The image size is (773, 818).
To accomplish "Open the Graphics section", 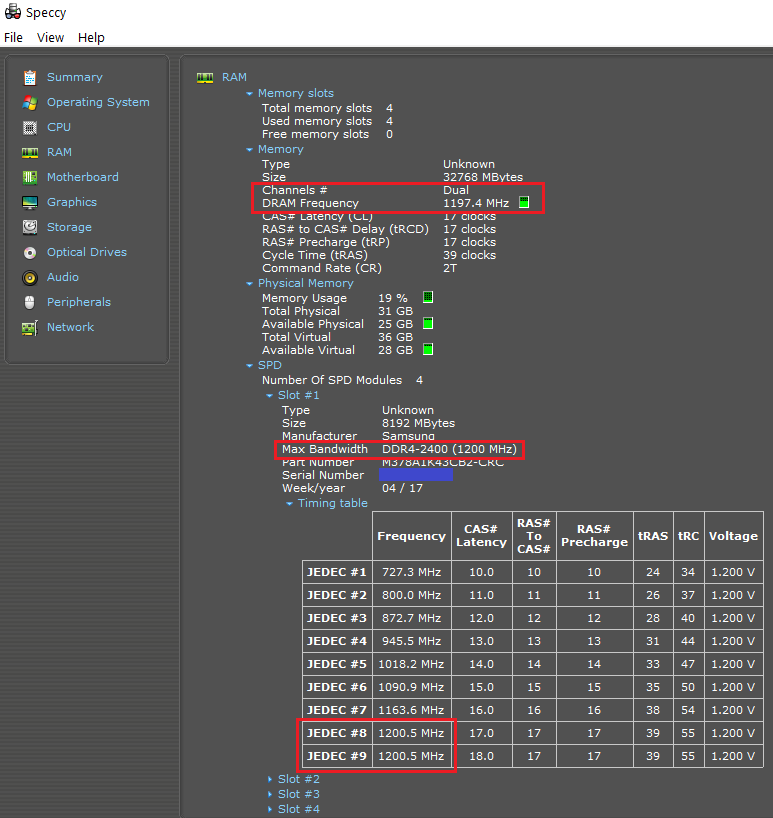I will pyautogui.click(x=72, y=202).
